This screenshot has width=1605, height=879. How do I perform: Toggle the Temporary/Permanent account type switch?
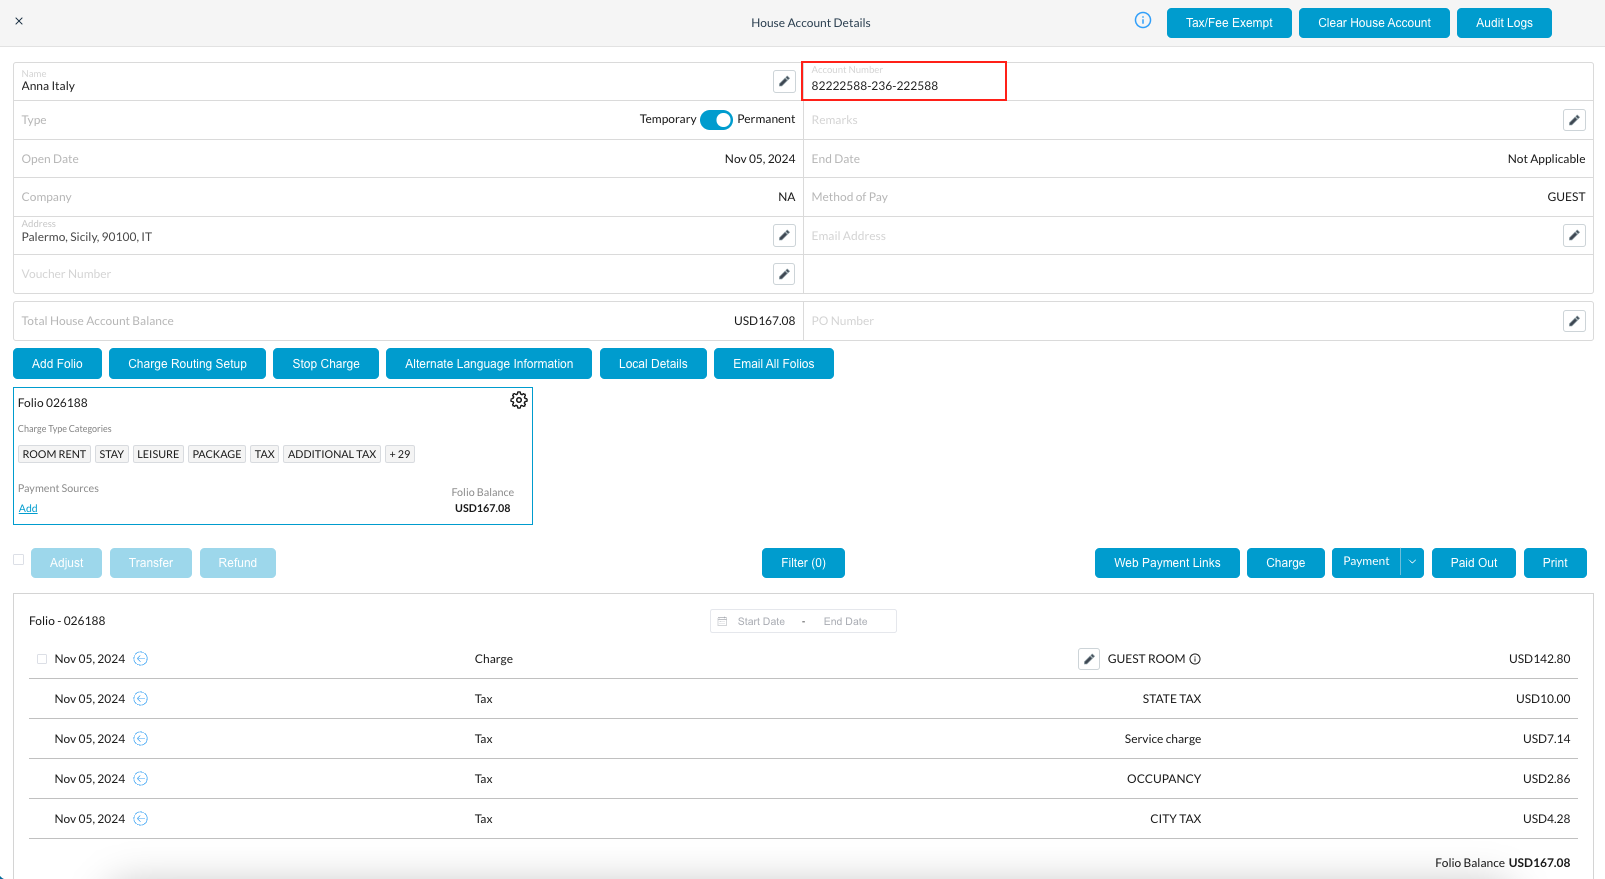pos(716,120)
